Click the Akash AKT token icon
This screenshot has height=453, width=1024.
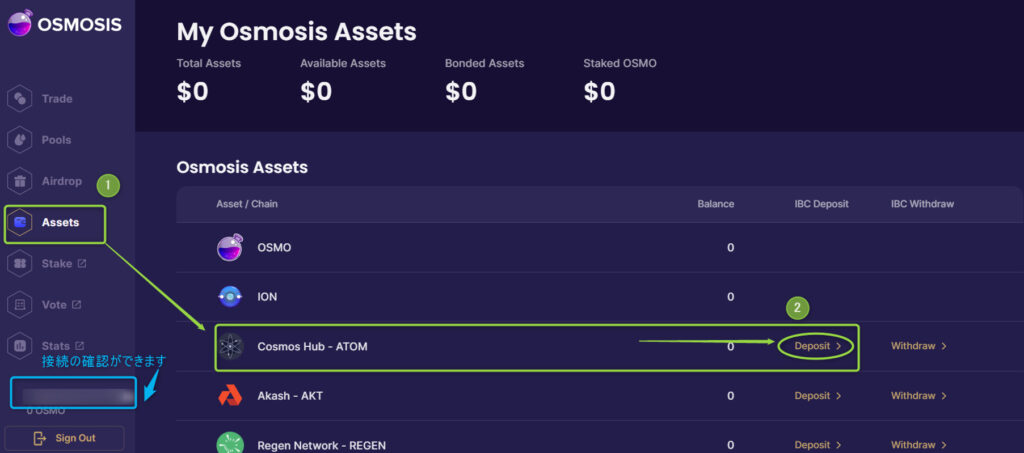[x=230, y=396]
